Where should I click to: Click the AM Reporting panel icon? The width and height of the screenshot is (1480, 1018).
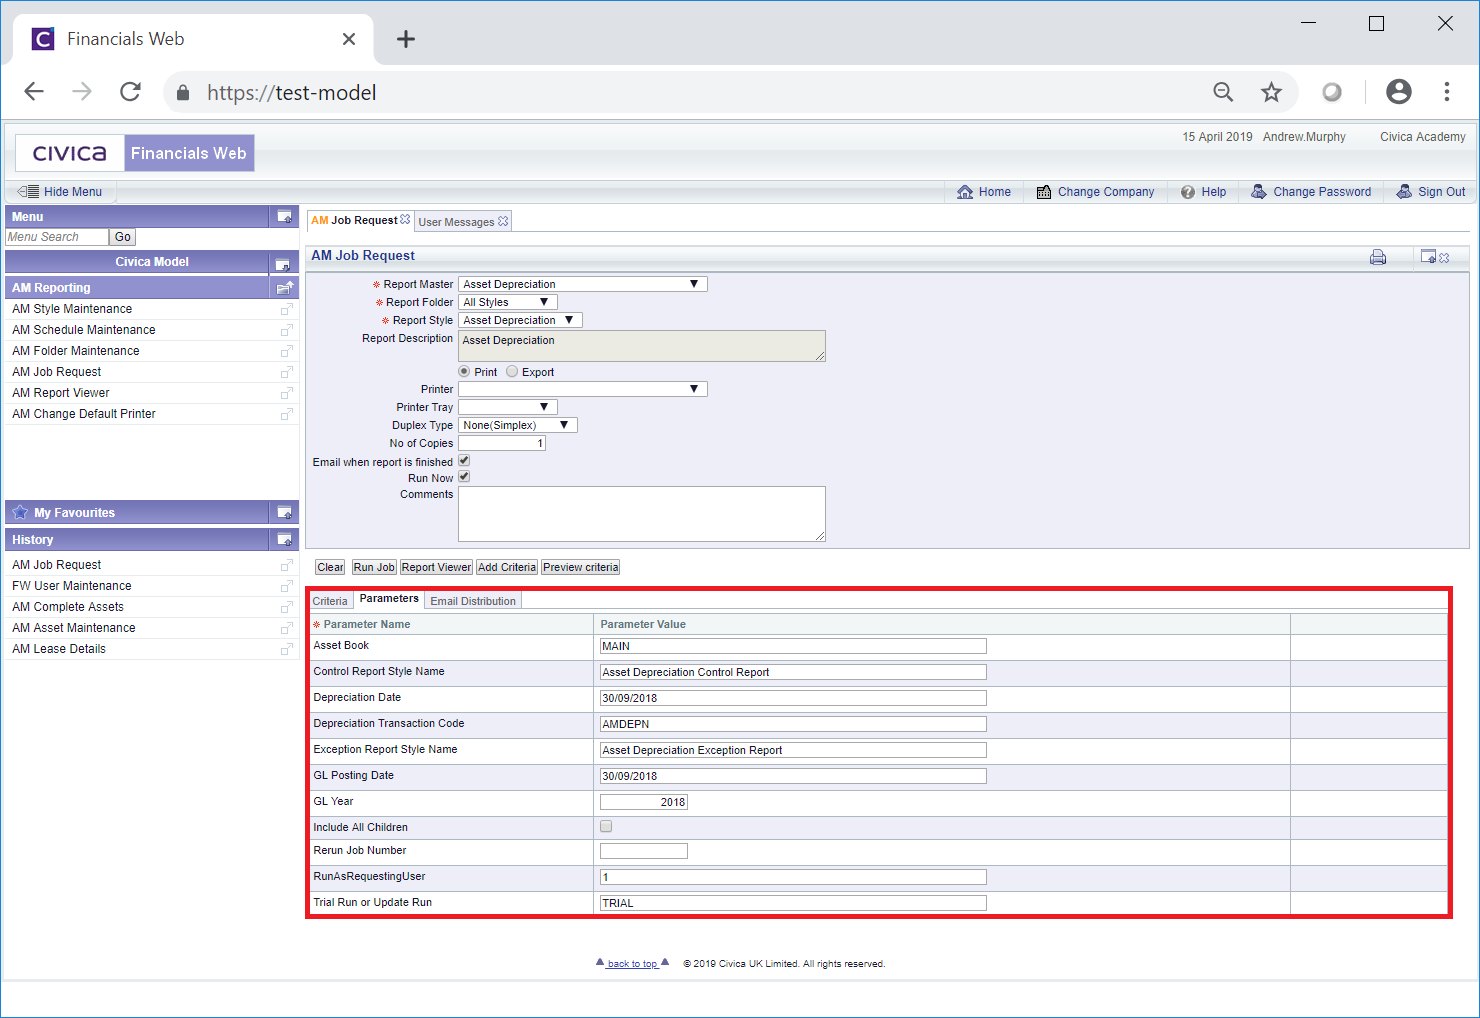284,288
